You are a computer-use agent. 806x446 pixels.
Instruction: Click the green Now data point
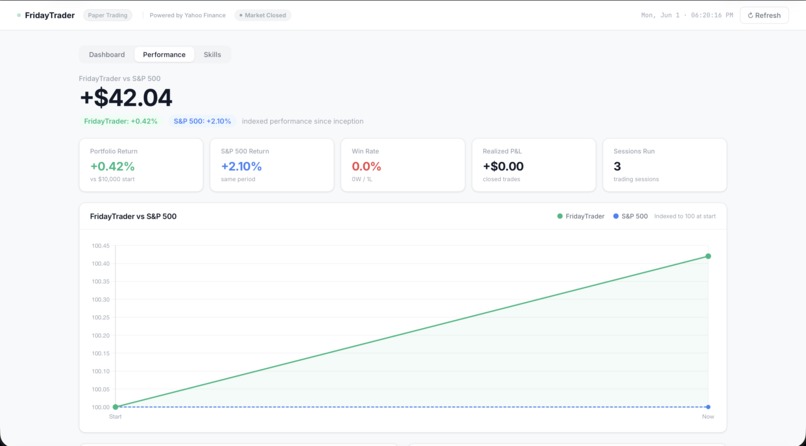(708, 256)
